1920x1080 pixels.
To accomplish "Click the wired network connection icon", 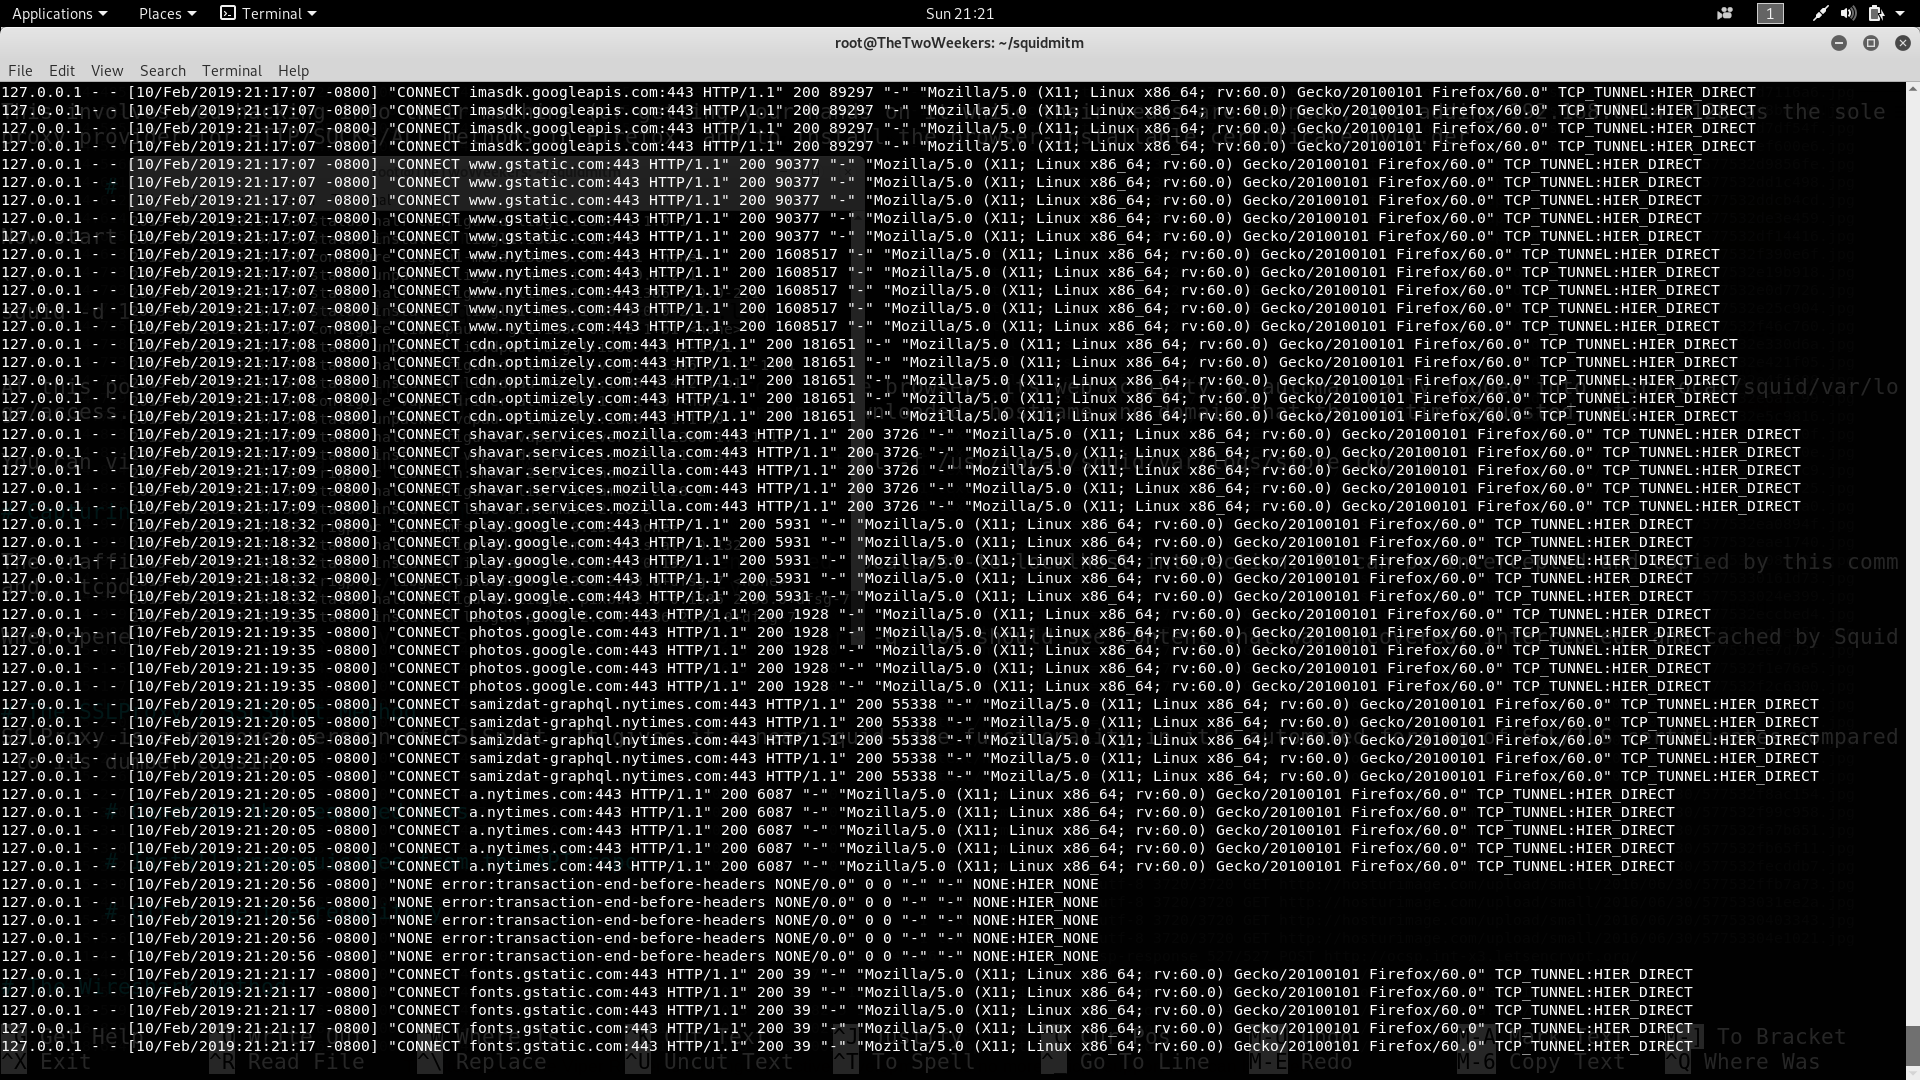I will pos(1820,13).
